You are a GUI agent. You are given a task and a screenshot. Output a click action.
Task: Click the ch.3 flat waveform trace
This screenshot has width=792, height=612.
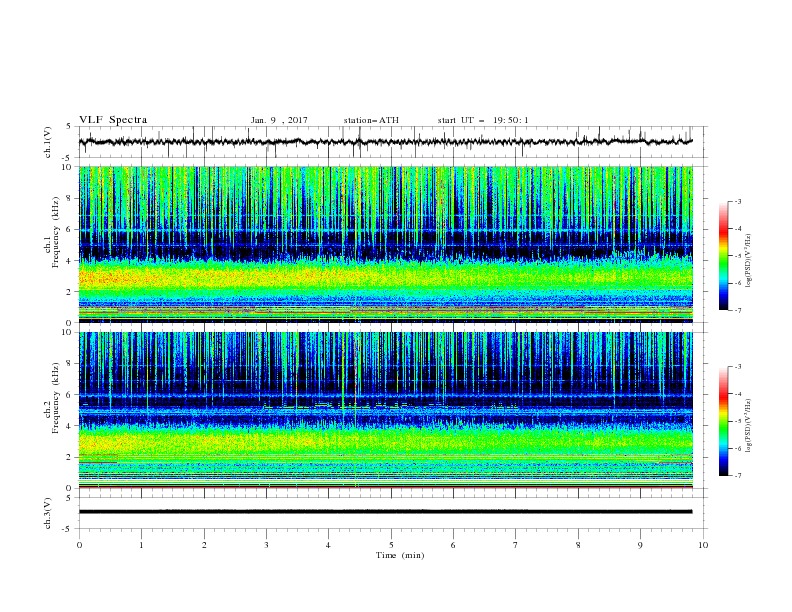[385, 512]
